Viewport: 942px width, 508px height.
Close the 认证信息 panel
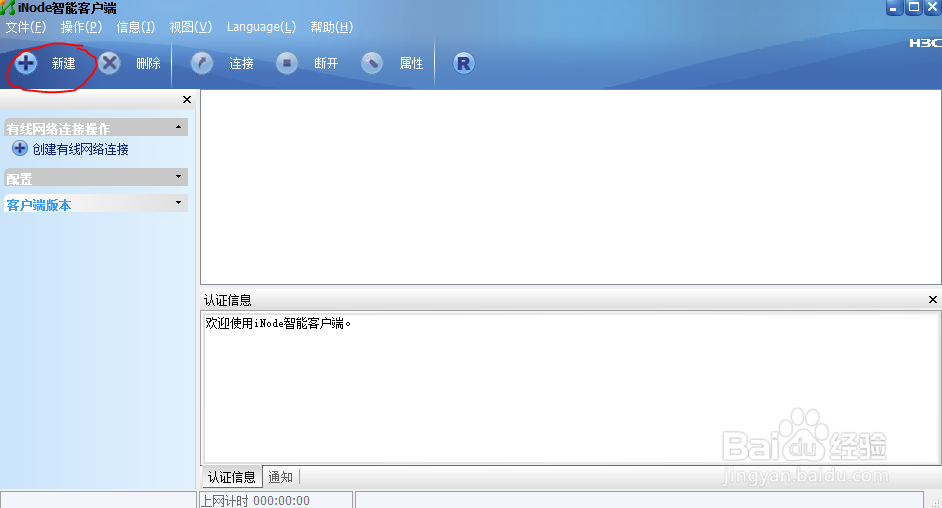(x=932, y=300)
